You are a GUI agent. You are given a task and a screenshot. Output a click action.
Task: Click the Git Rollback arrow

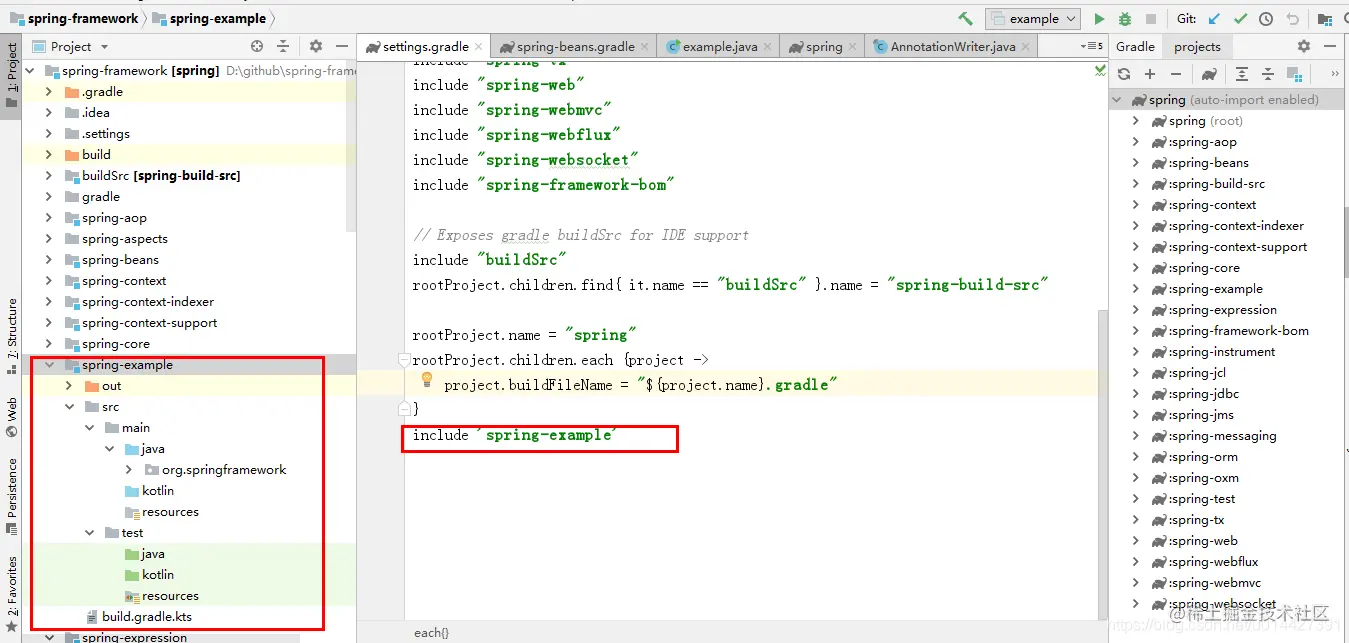1292,19
